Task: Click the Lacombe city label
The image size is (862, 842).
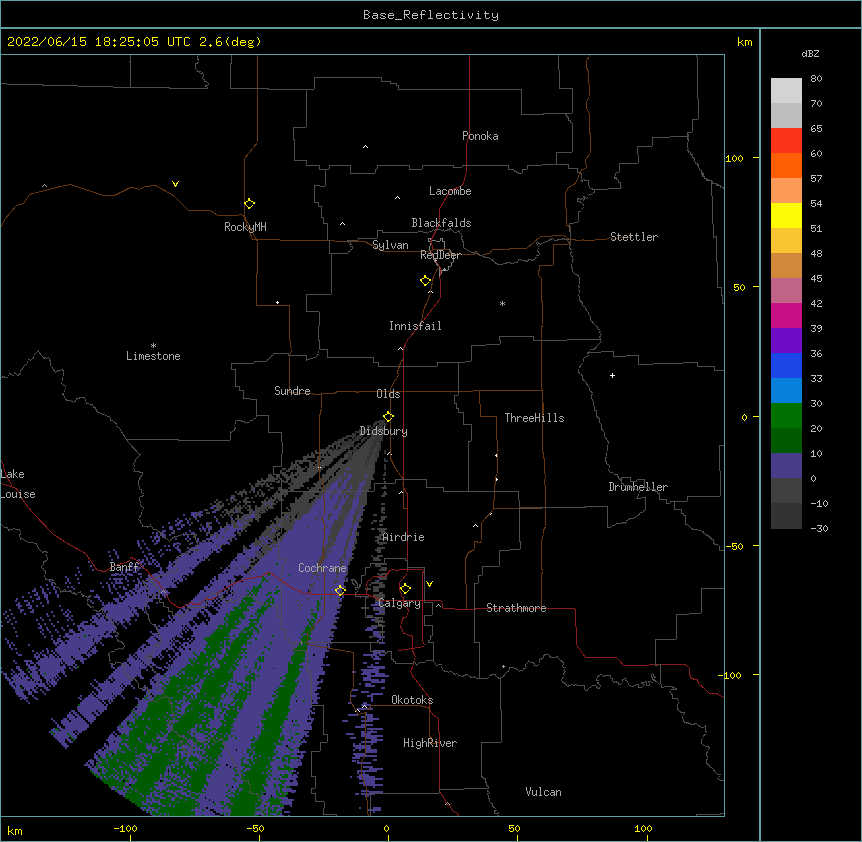Action: coord(450,191)
